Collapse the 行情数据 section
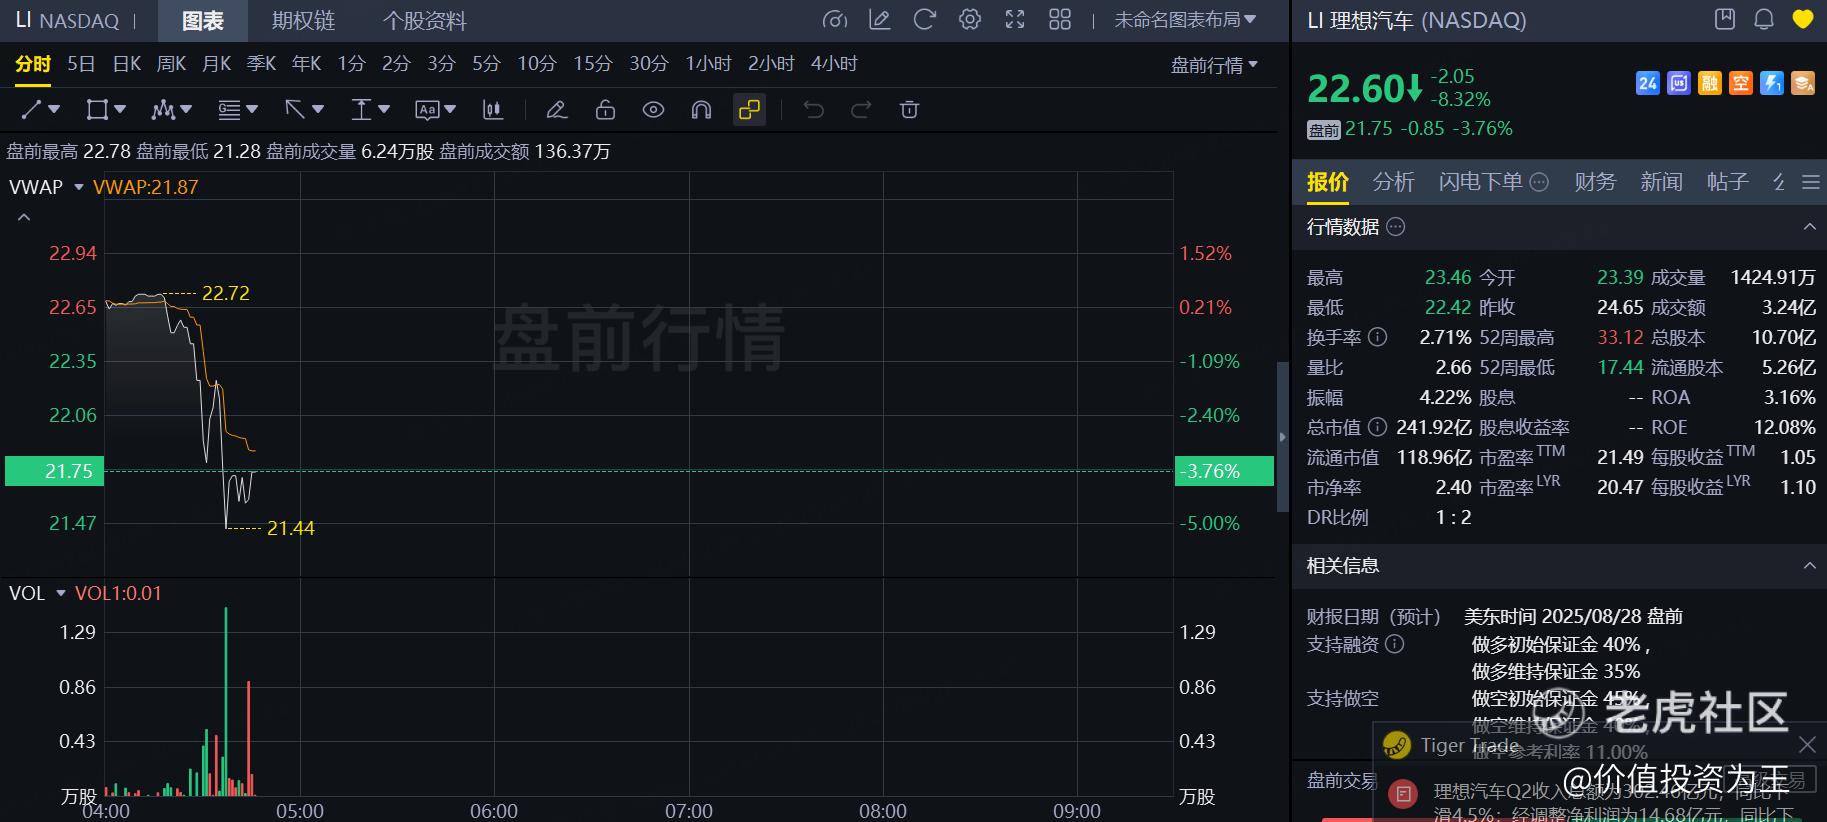 1809,227
